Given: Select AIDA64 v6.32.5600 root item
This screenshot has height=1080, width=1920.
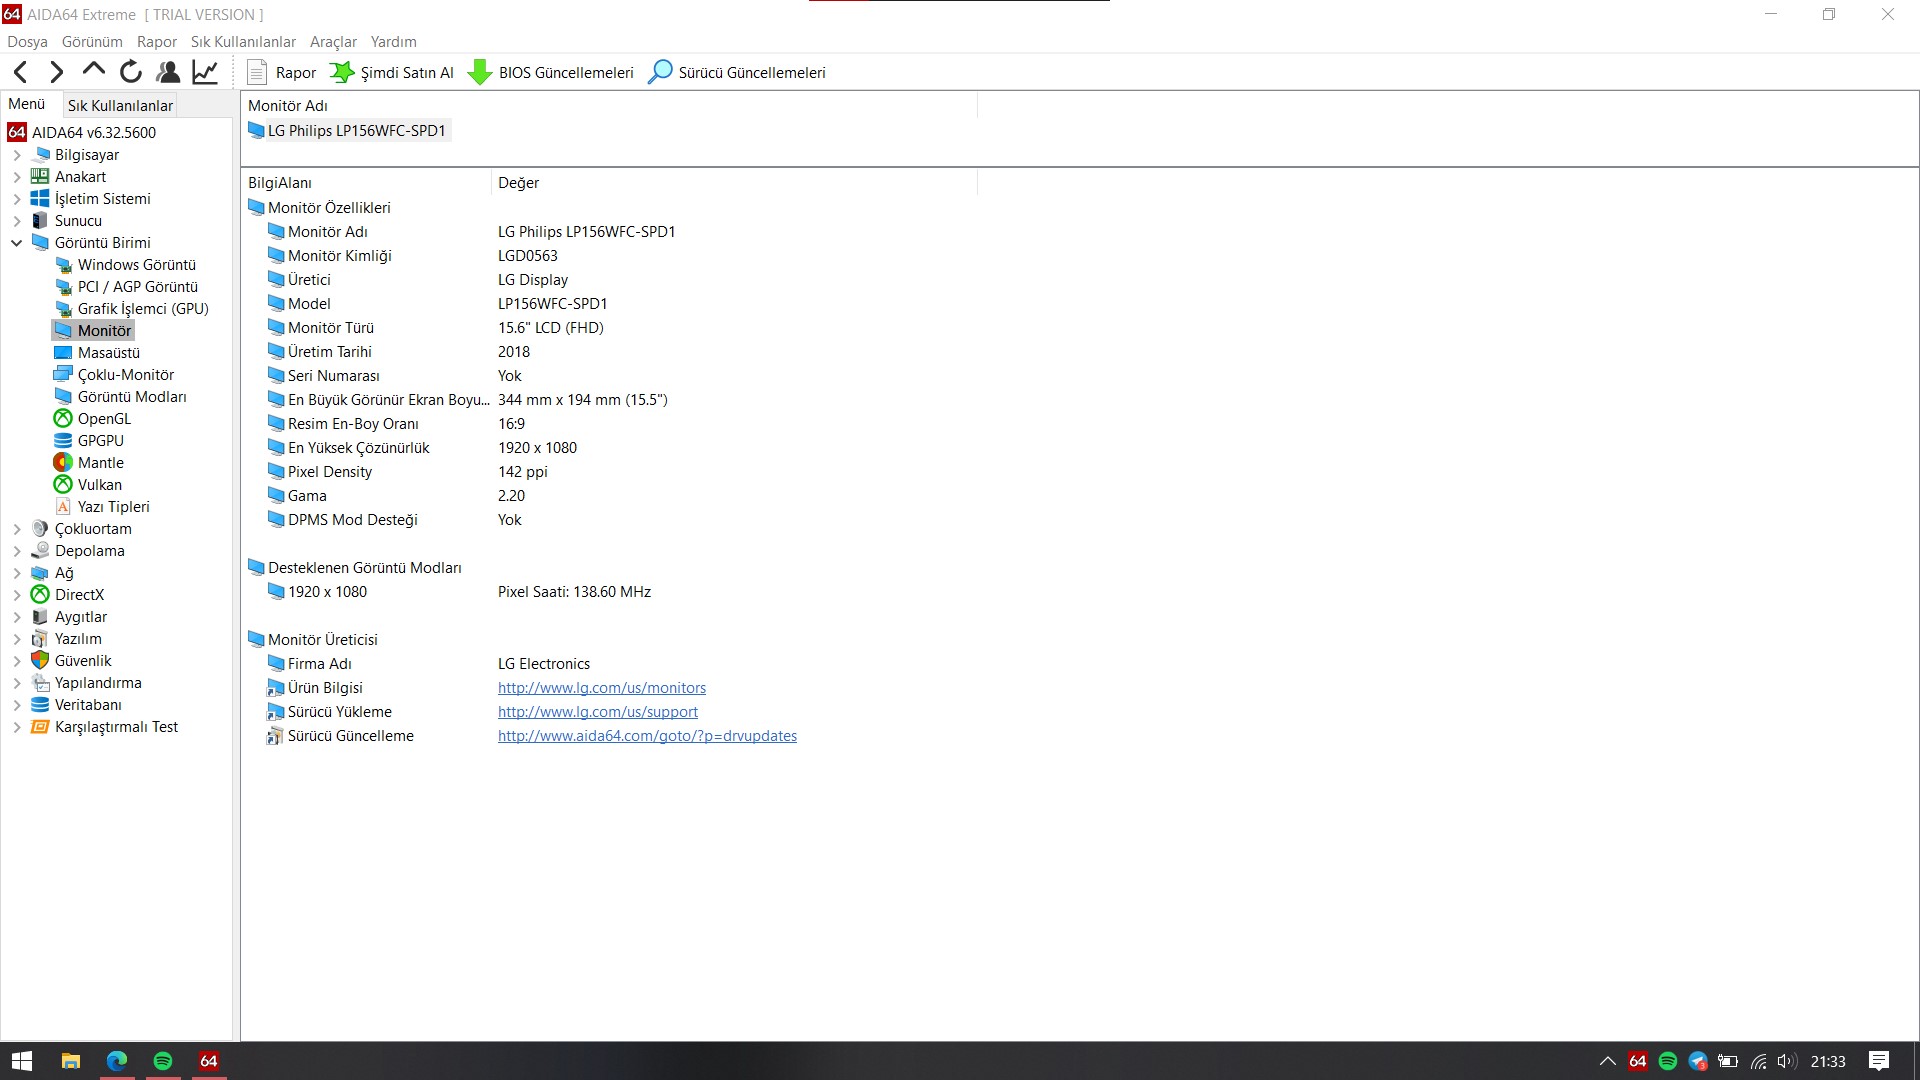Looking at the screenshot, I should [82, 132].
